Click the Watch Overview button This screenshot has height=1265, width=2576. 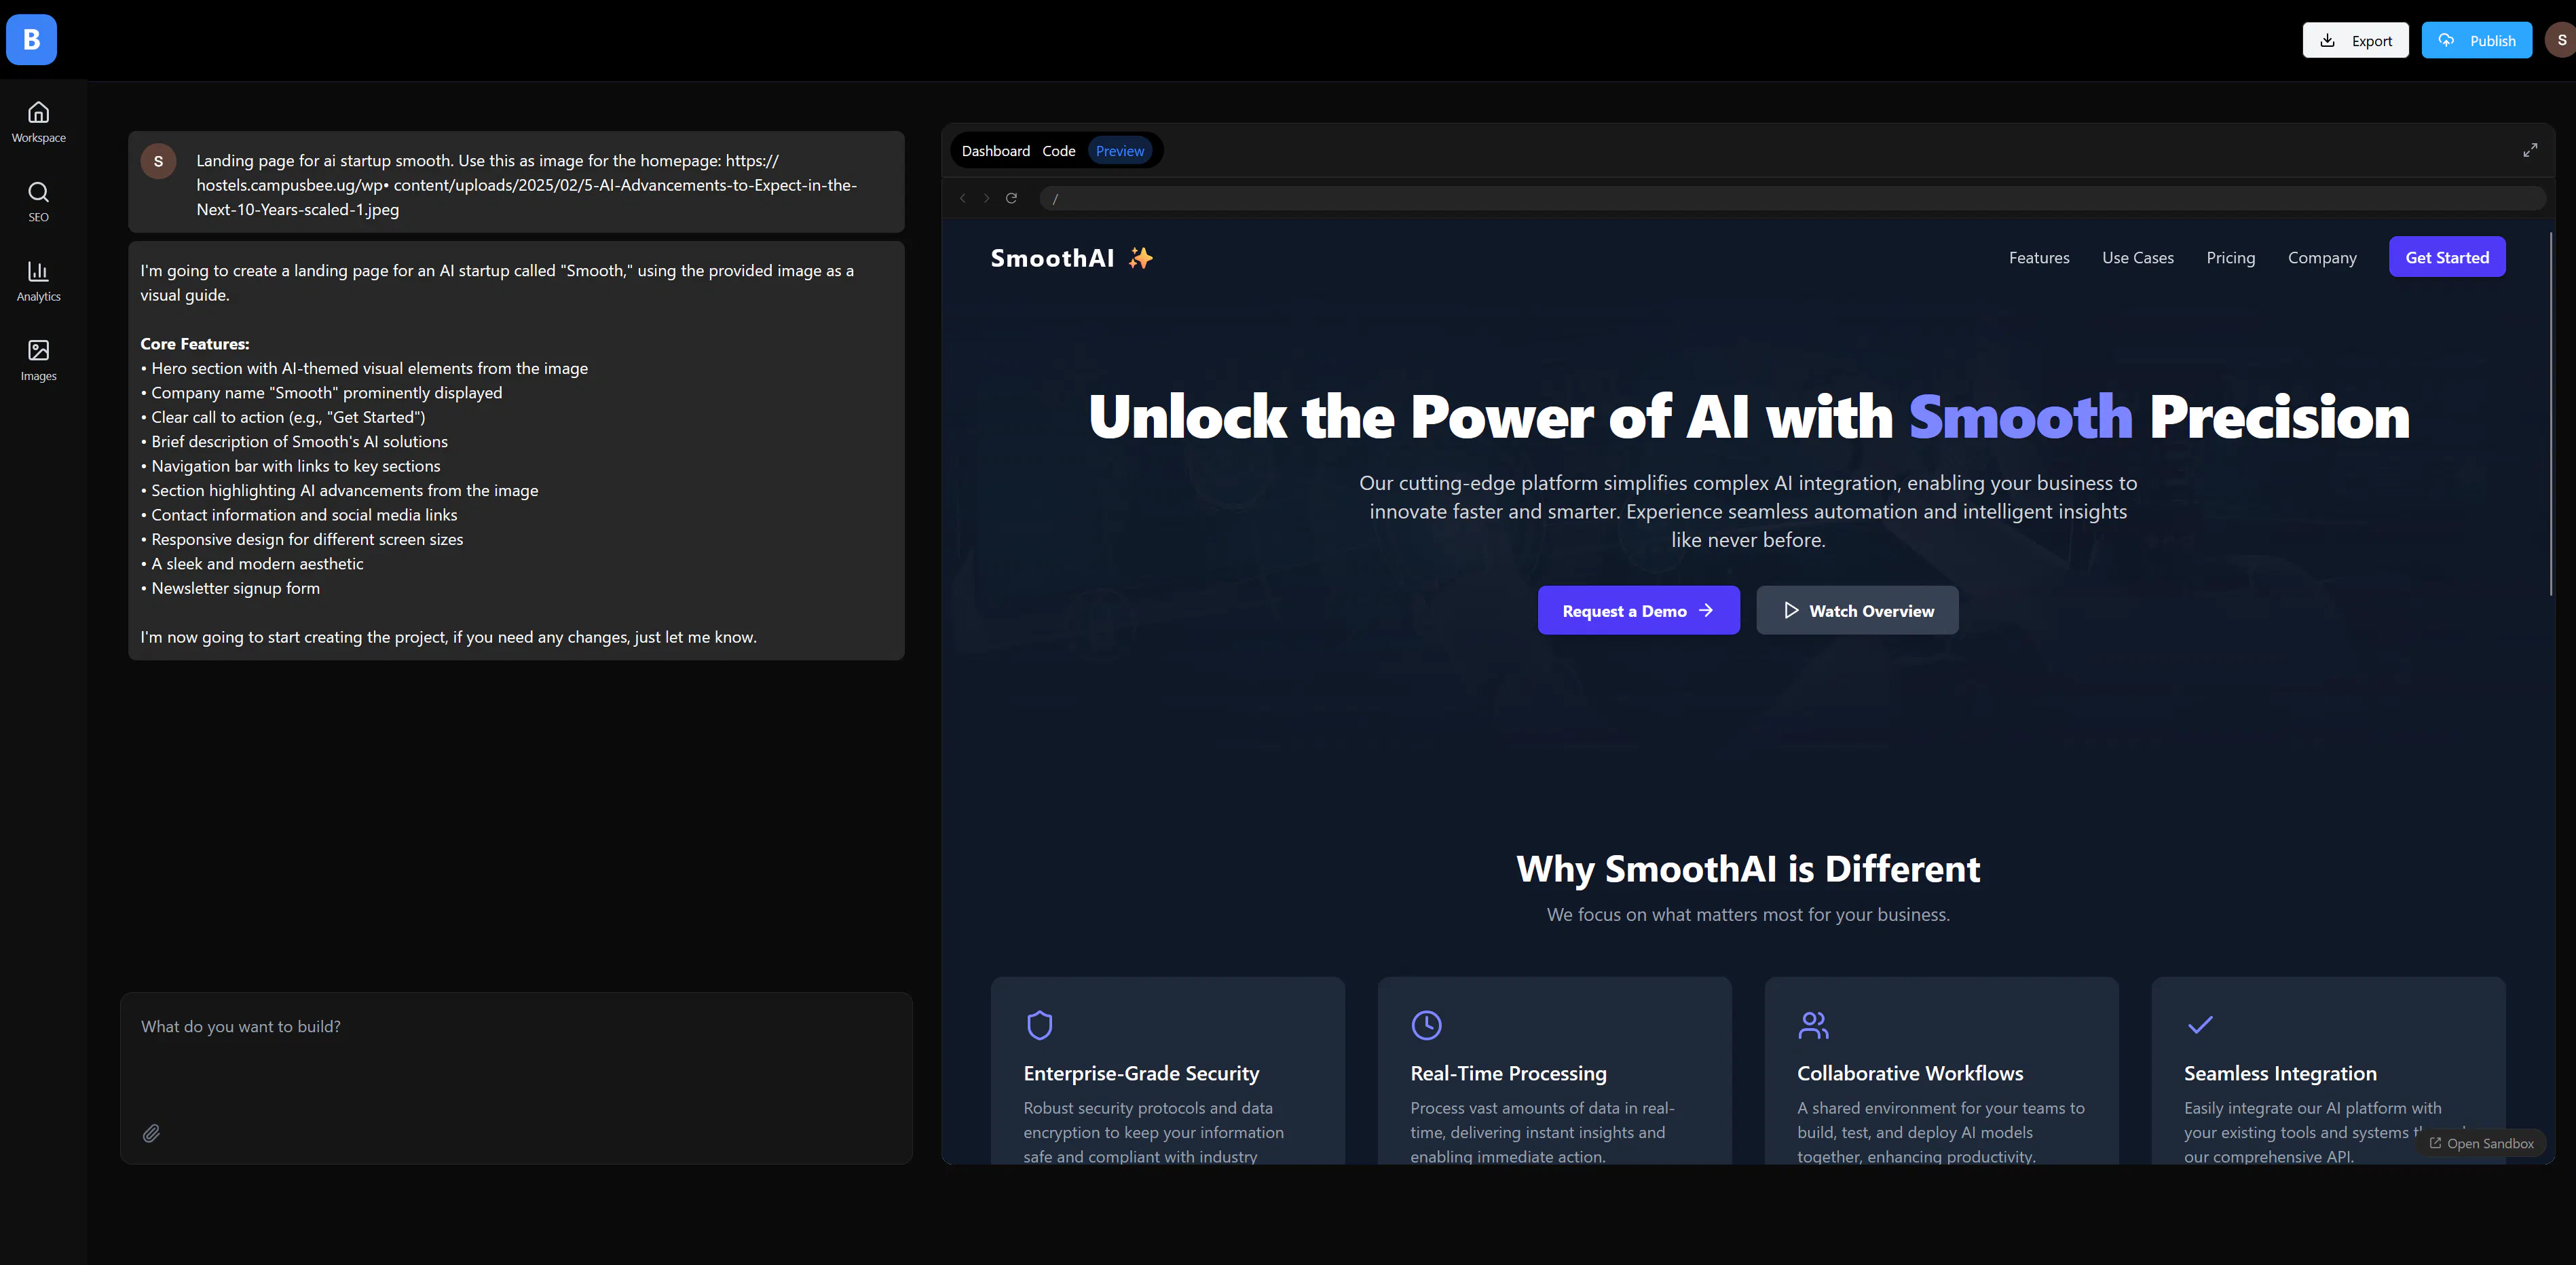click(1858, 610)
